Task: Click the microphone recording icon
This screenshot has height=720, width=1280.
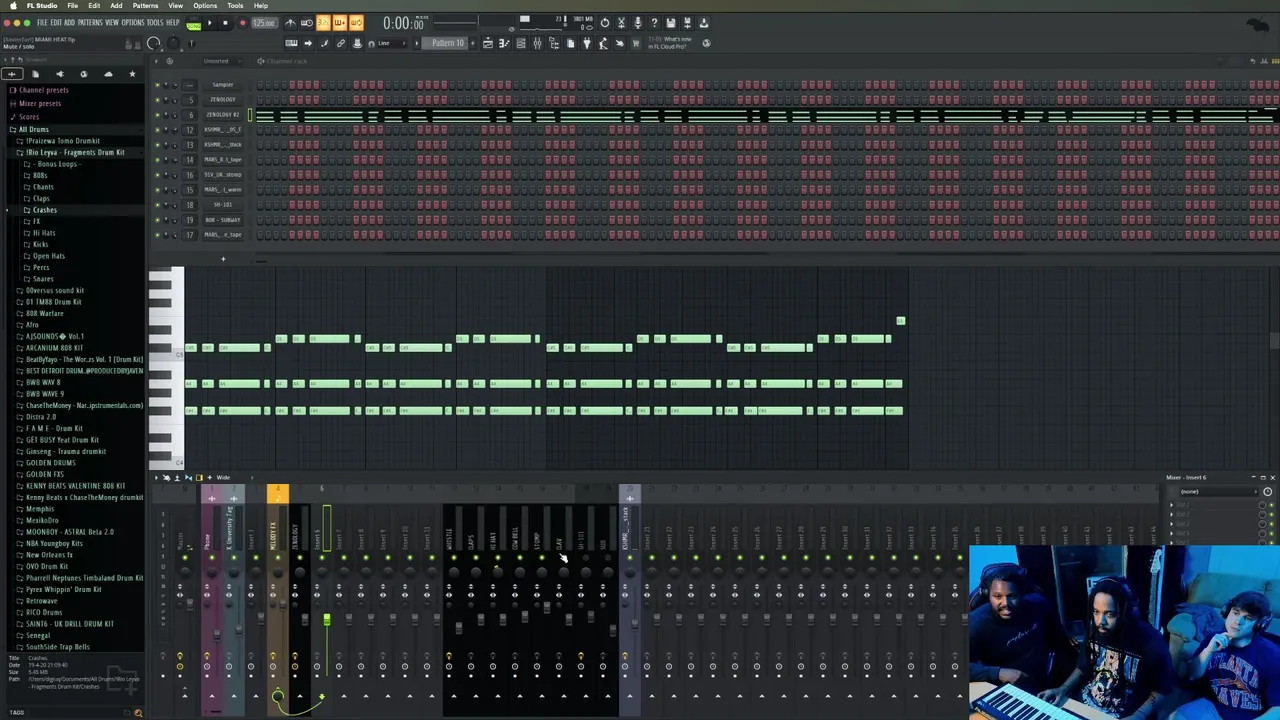Action: point(637,23)
